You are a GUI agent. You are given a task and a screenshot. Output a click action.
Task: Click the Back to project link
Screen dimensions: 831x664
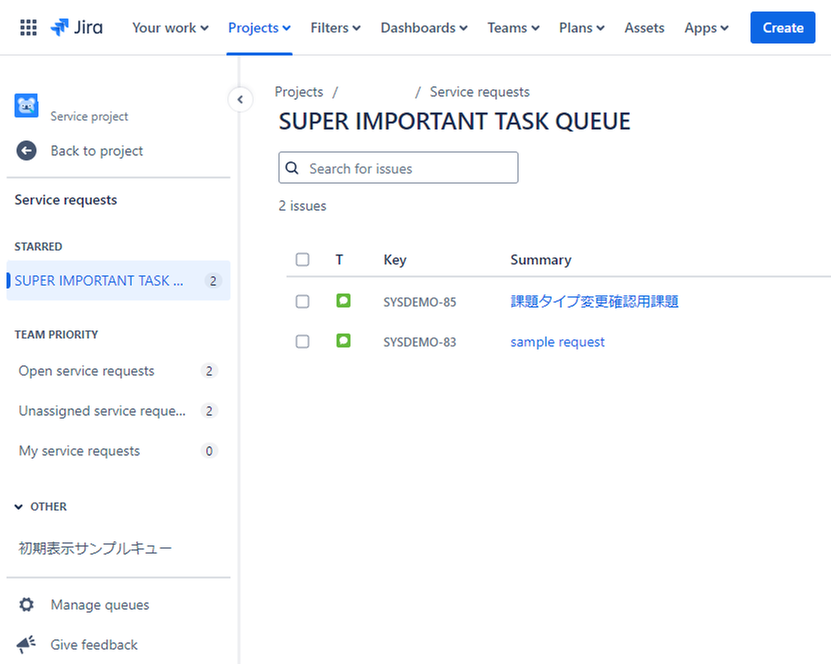[97, 150]
